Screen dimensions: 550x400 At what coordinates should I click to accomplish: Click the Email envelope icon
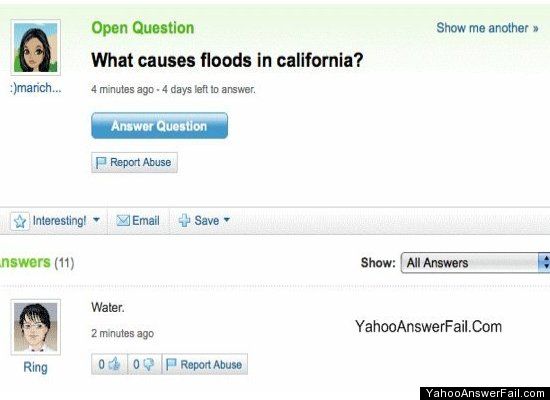coord(123,220)
